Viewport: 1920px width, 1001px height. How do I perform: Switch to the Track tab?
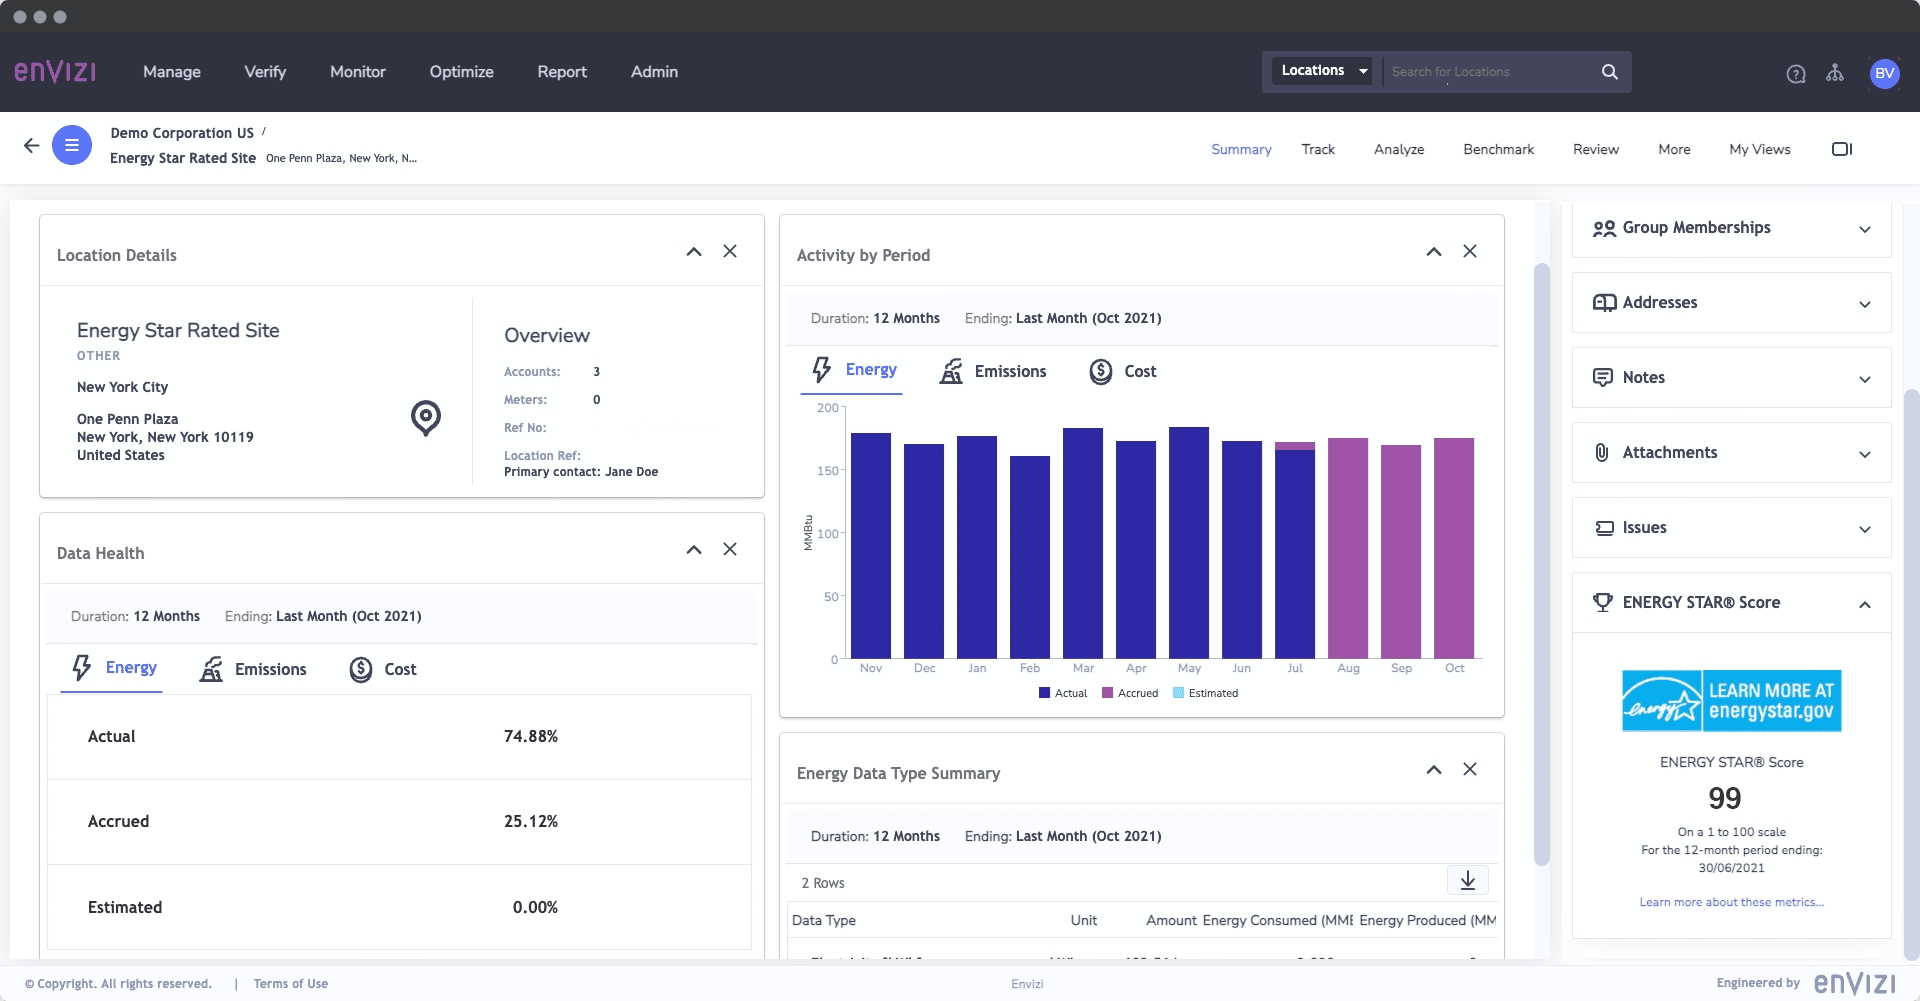tap(1317, 148)
